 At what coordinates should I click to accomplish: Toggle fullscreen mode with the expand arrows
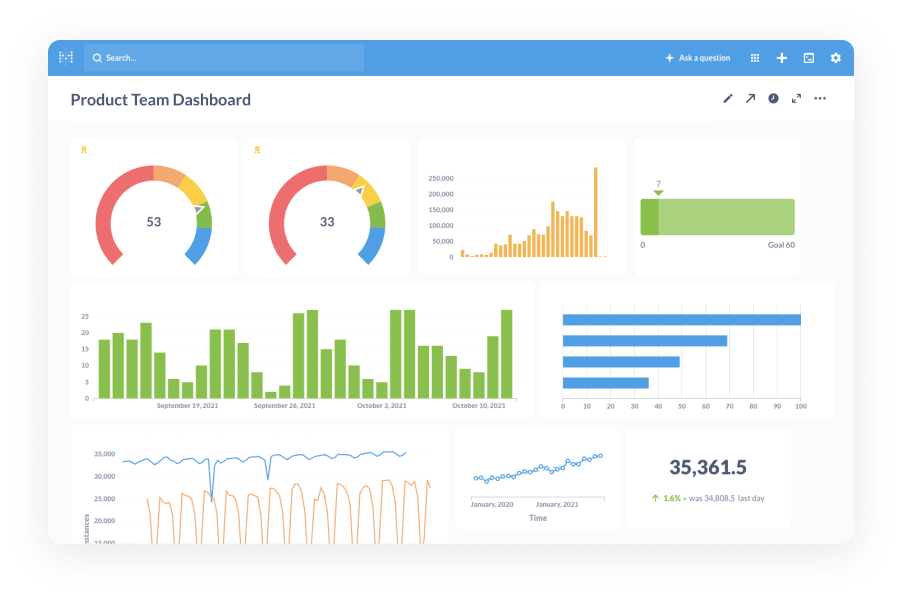click(797, 98)
